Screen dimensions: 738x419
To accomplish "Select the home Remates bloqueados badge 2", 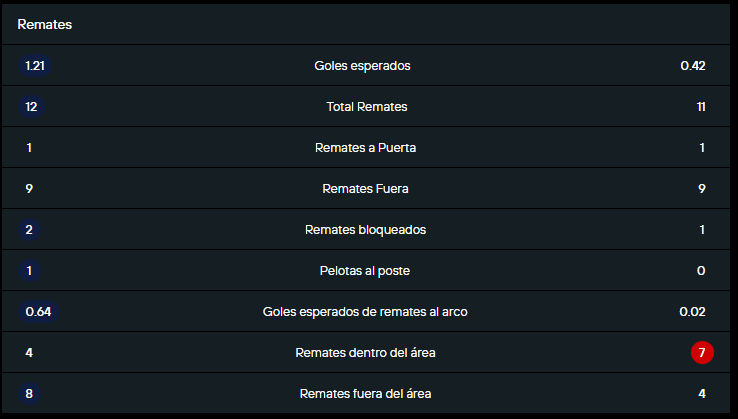I will [30, 230].
